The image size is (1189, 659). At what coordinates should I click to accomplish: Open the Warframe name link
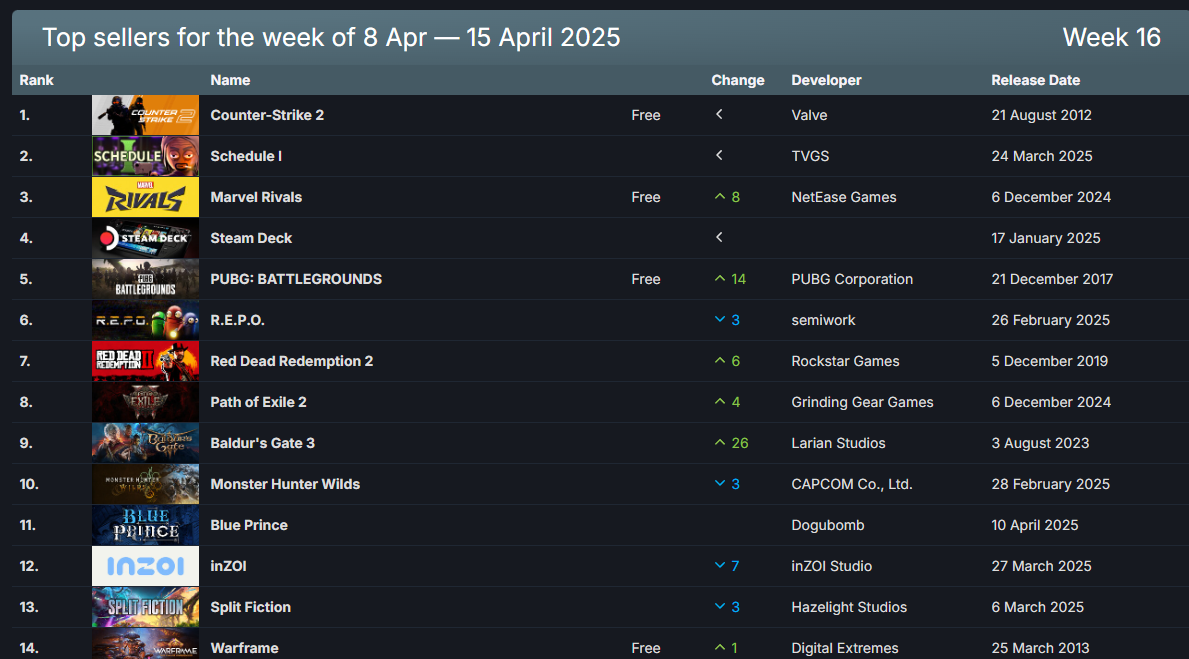tap(244, 648)
